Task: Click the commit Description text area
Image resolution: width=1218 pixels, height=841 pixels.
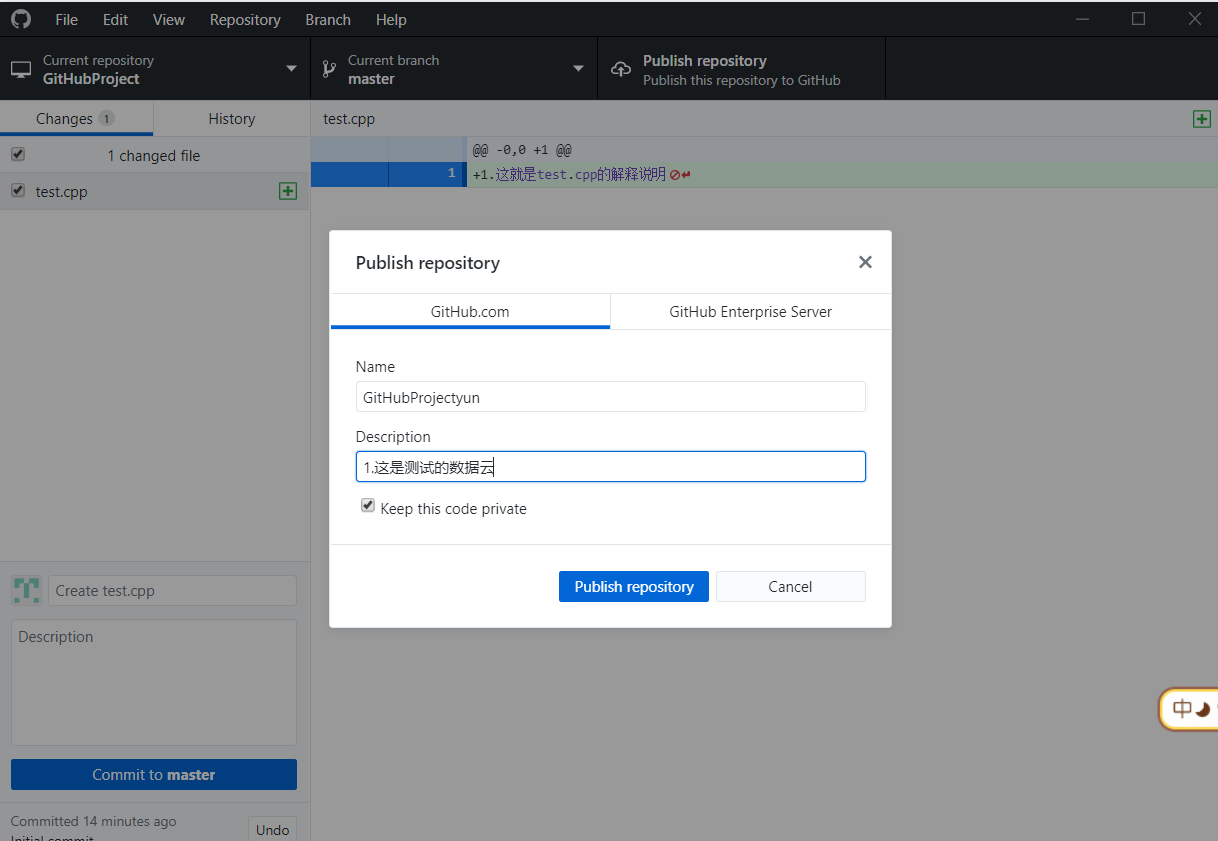Action: [x=154, y=682]
